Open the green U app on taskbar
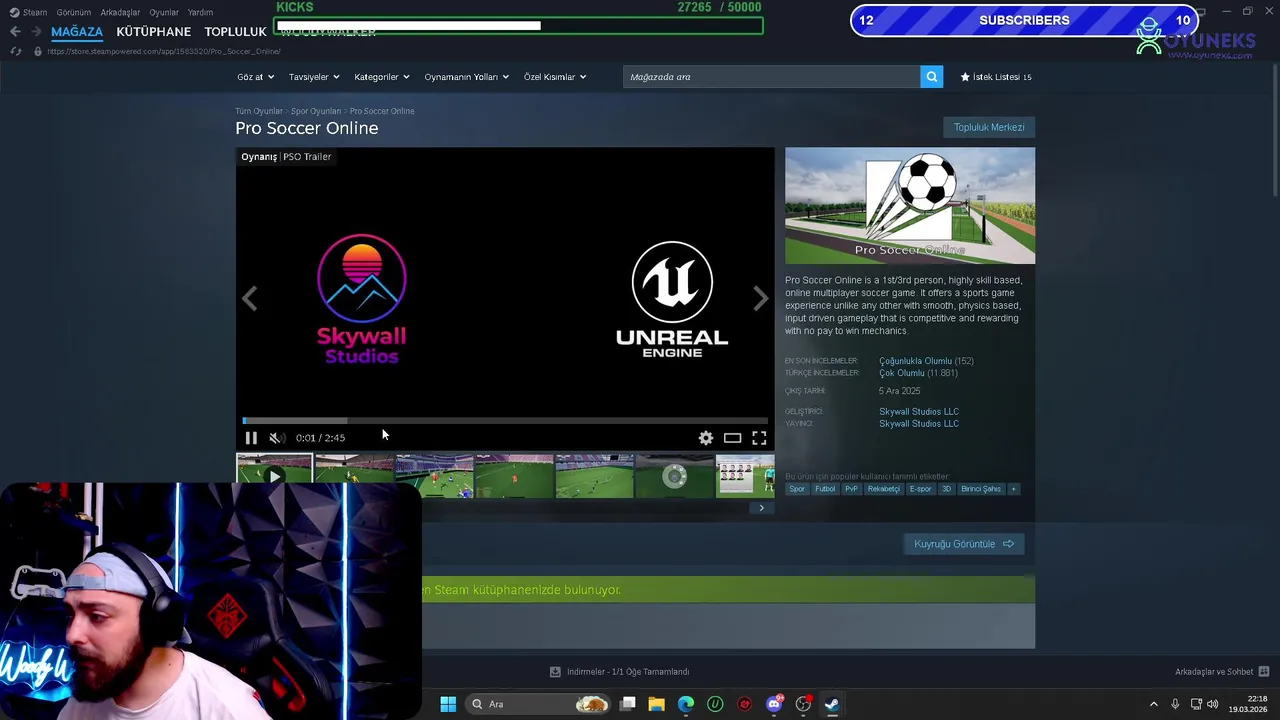Screen dimensions: 1280x720 tap(715, 704)
